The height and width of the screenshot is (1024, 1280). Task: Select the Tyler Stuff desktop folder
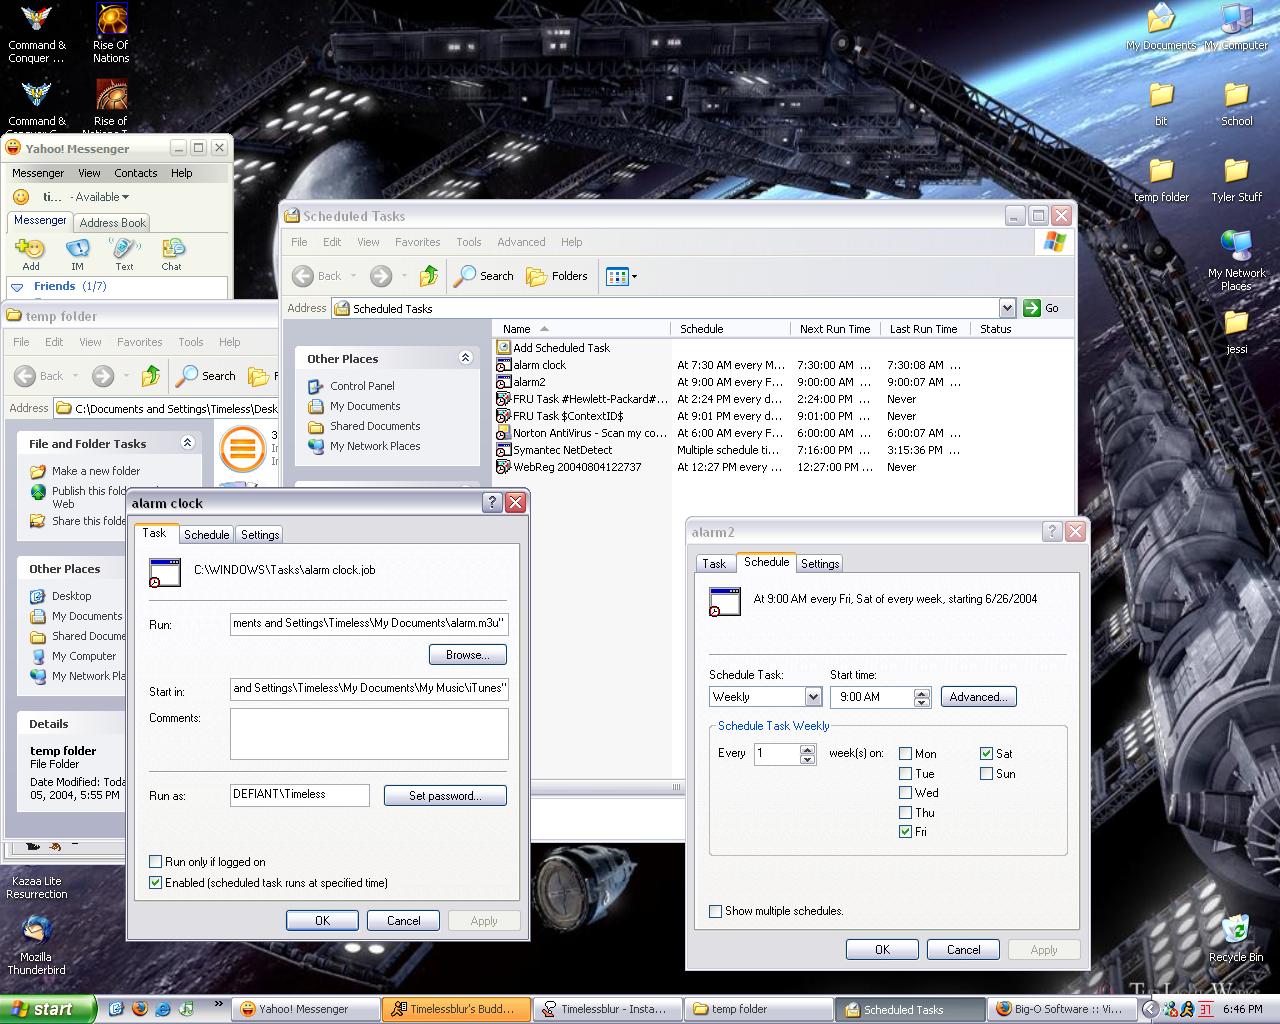[x=1236, y=180]
